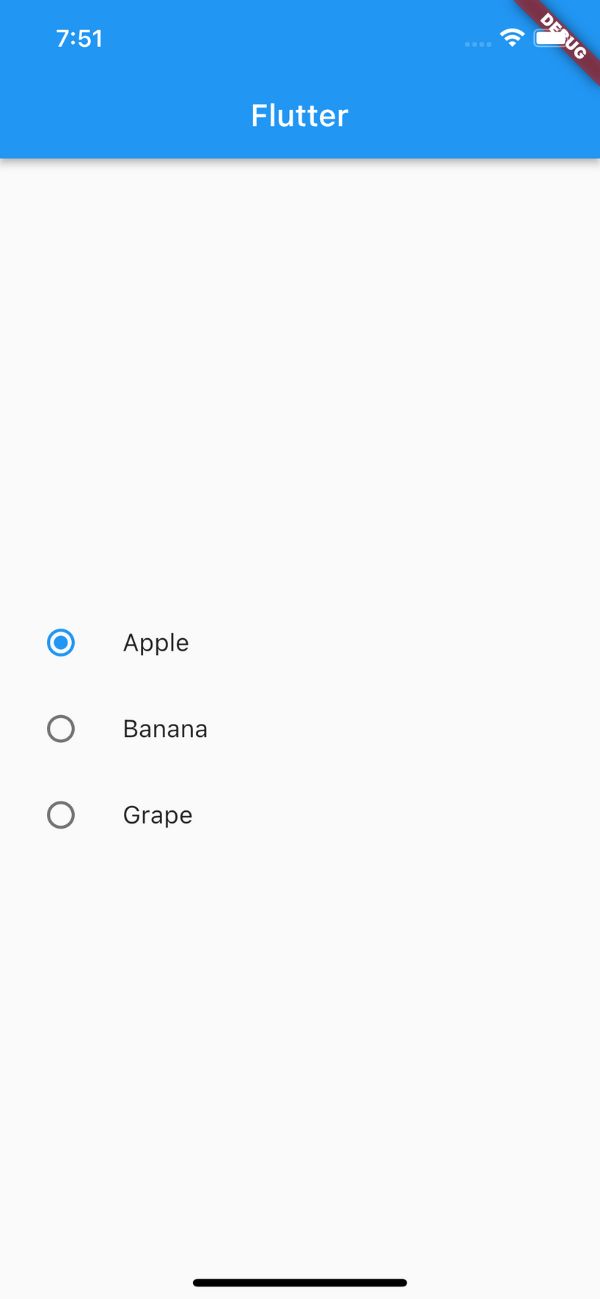
Task: Click the Flutter app bar title
Action: click(299, 115)
